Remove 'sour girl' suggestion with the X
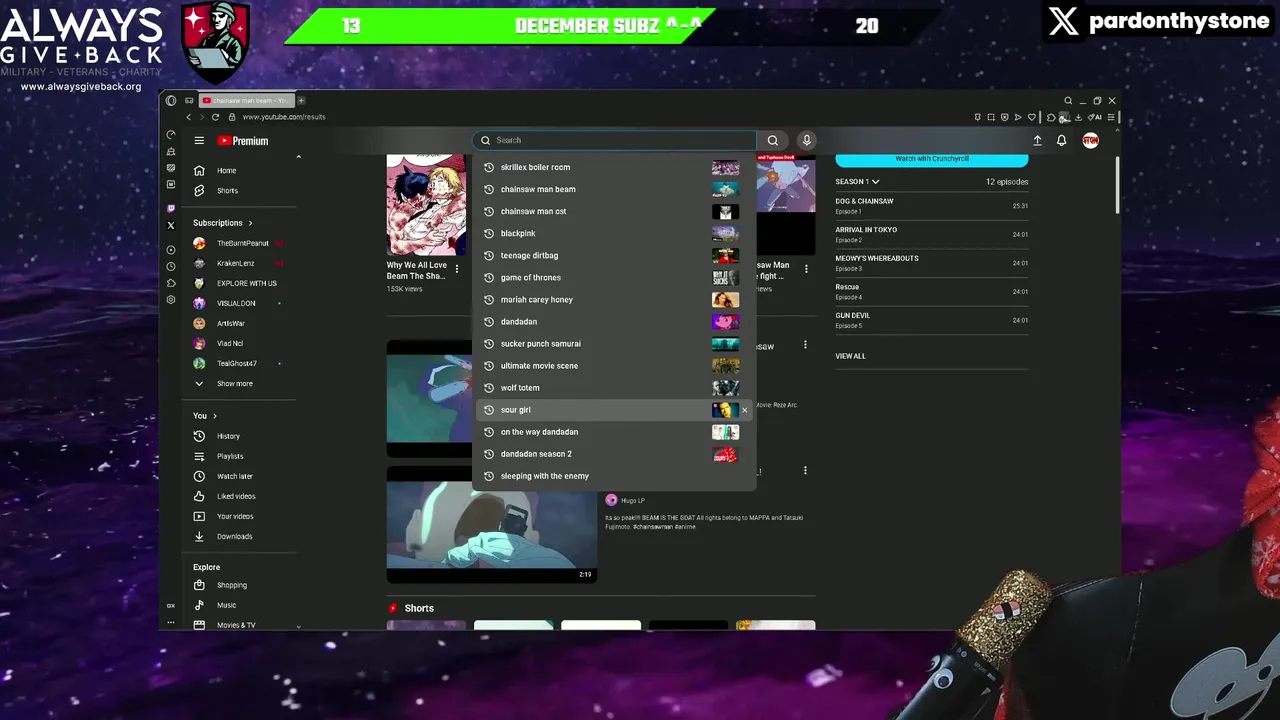Image resolution: width=1280 pixels, height=720 pixels. pos(744,410)
